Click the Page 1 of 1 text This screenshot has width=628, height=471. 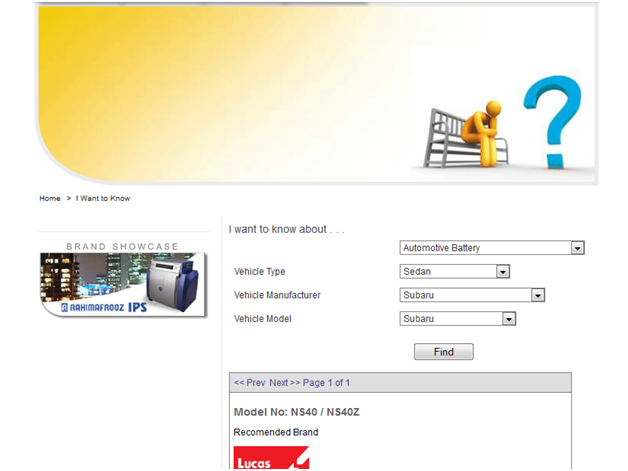click(326, 383)
